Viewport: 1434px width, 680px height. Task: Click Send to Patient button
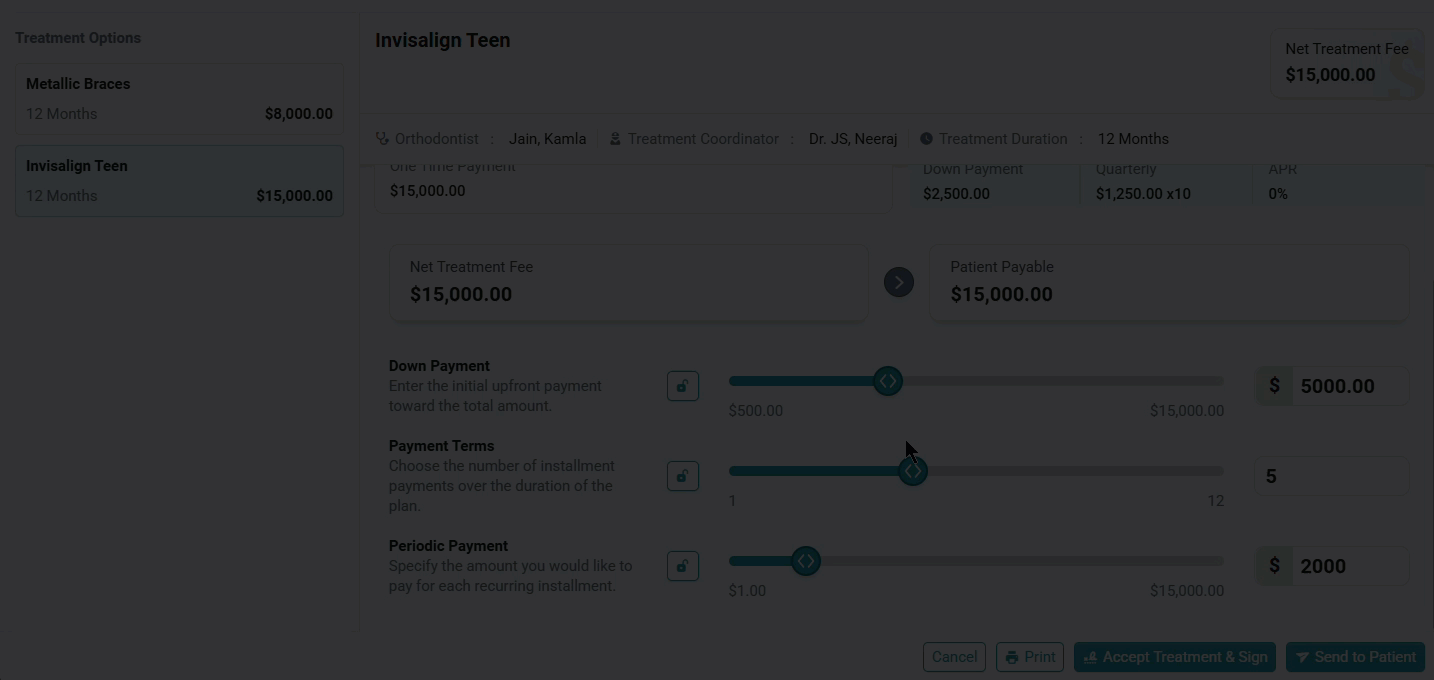click(1355, 657)
